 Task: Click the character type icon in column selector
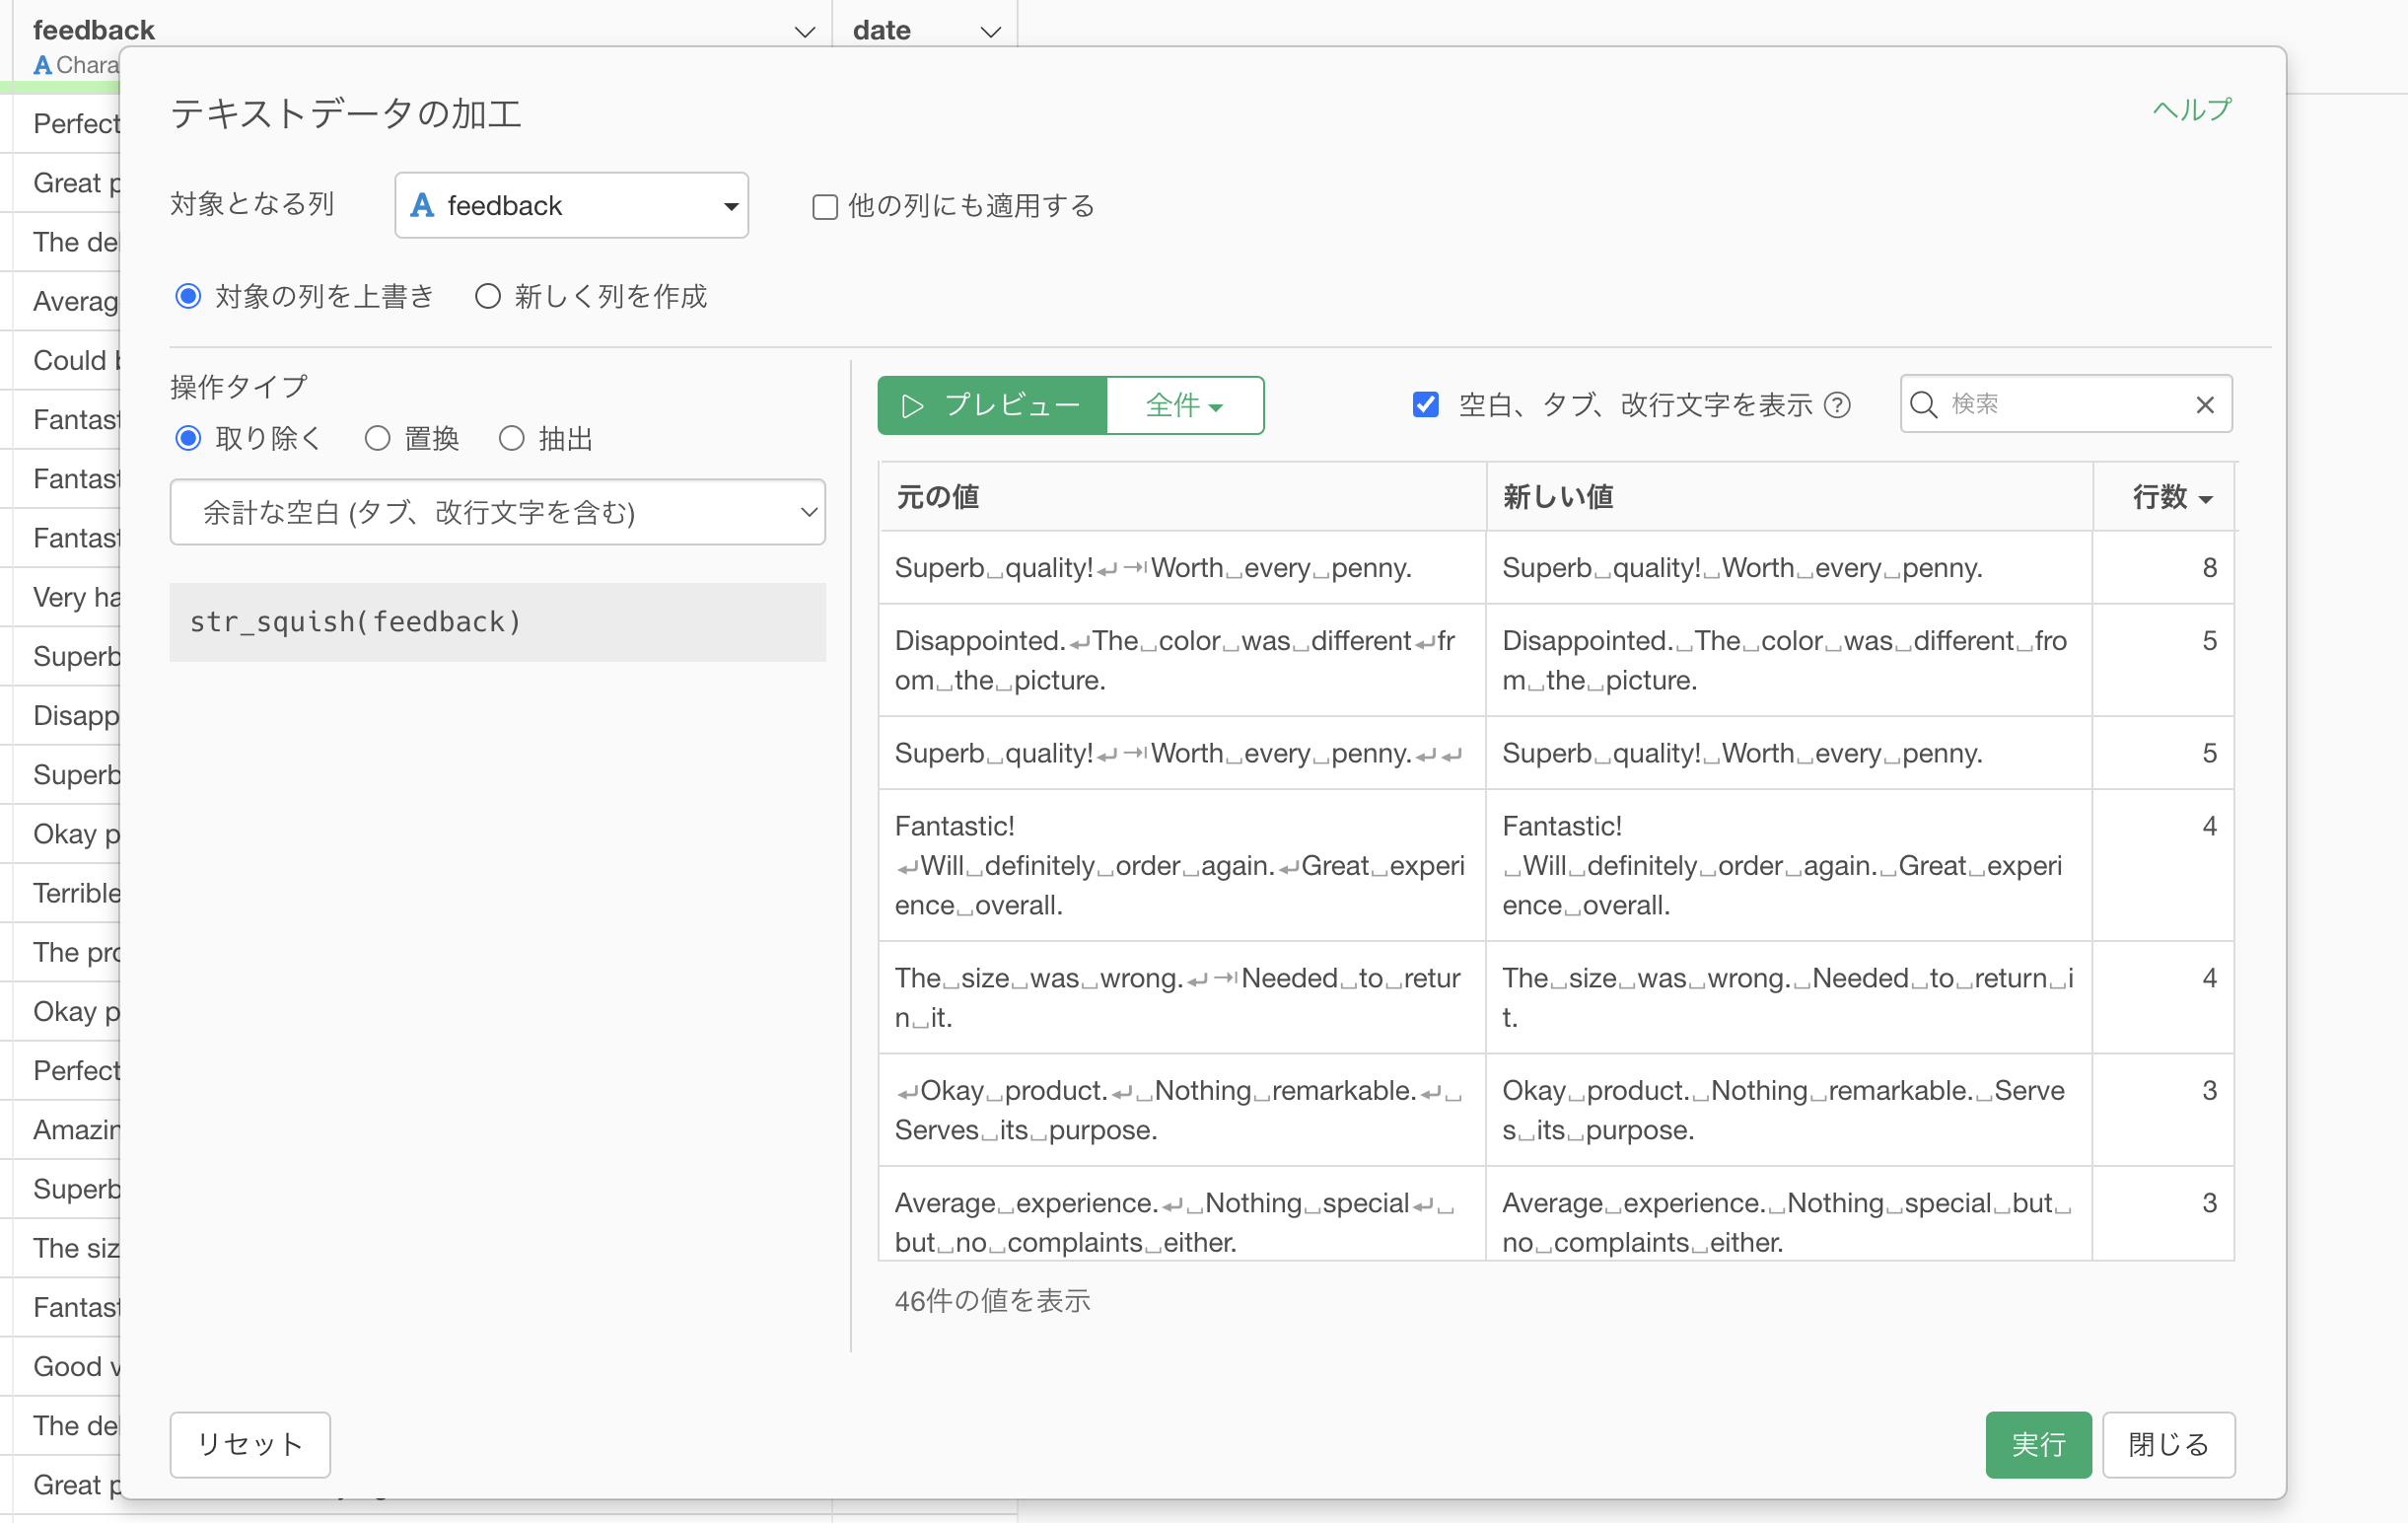pyautogui.click(x=423, y=206)
